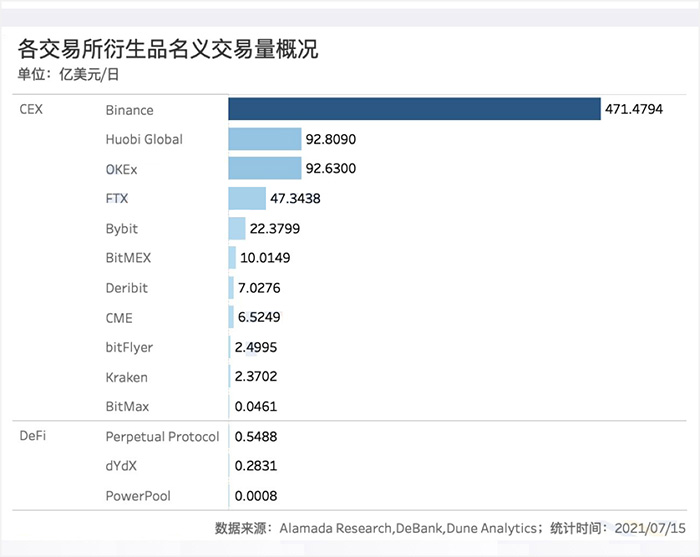This screenshot has width=700, height=557.
Task: Click the value 92.6300
Action: pos(331,168)
